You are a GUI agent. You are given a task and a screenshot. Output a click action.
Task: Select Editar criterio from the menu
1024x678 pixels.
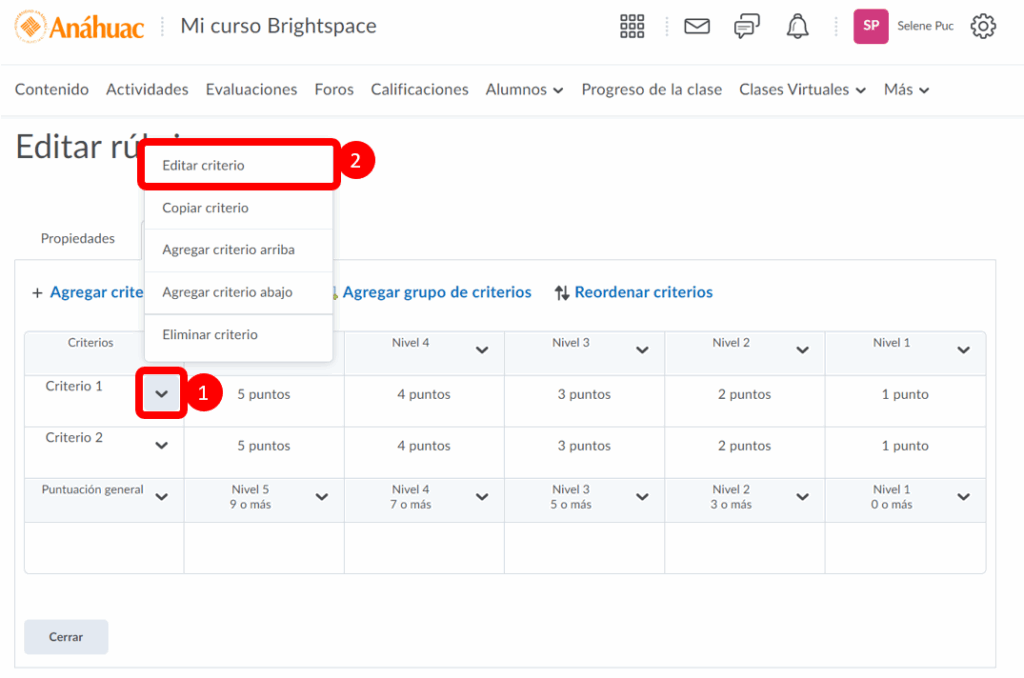[x=203, y=165]
